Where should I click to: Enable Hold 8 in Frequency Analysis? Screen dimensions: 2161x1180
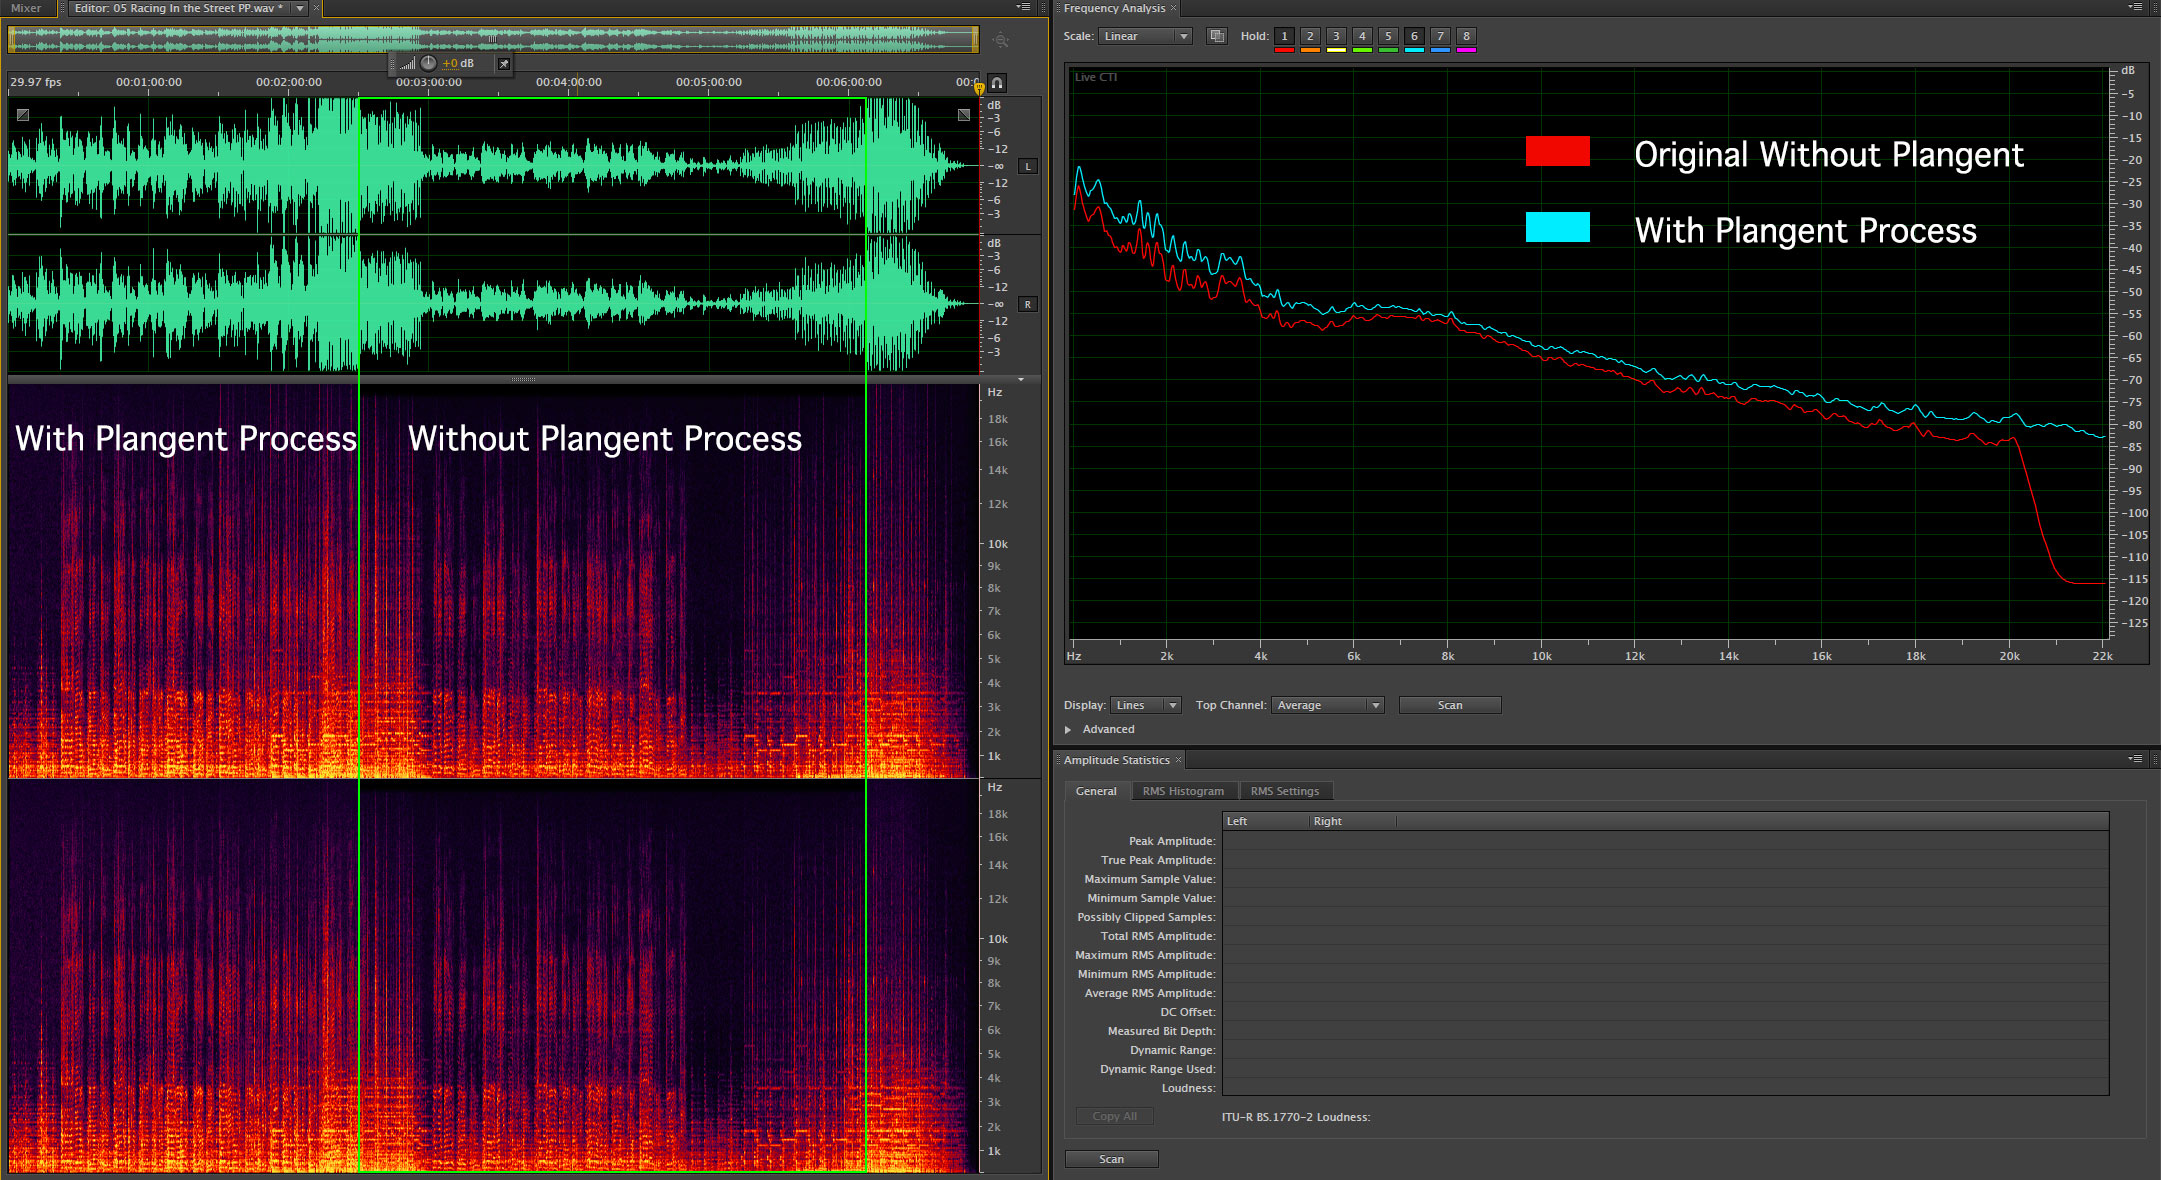click(x=1467, y=36)
